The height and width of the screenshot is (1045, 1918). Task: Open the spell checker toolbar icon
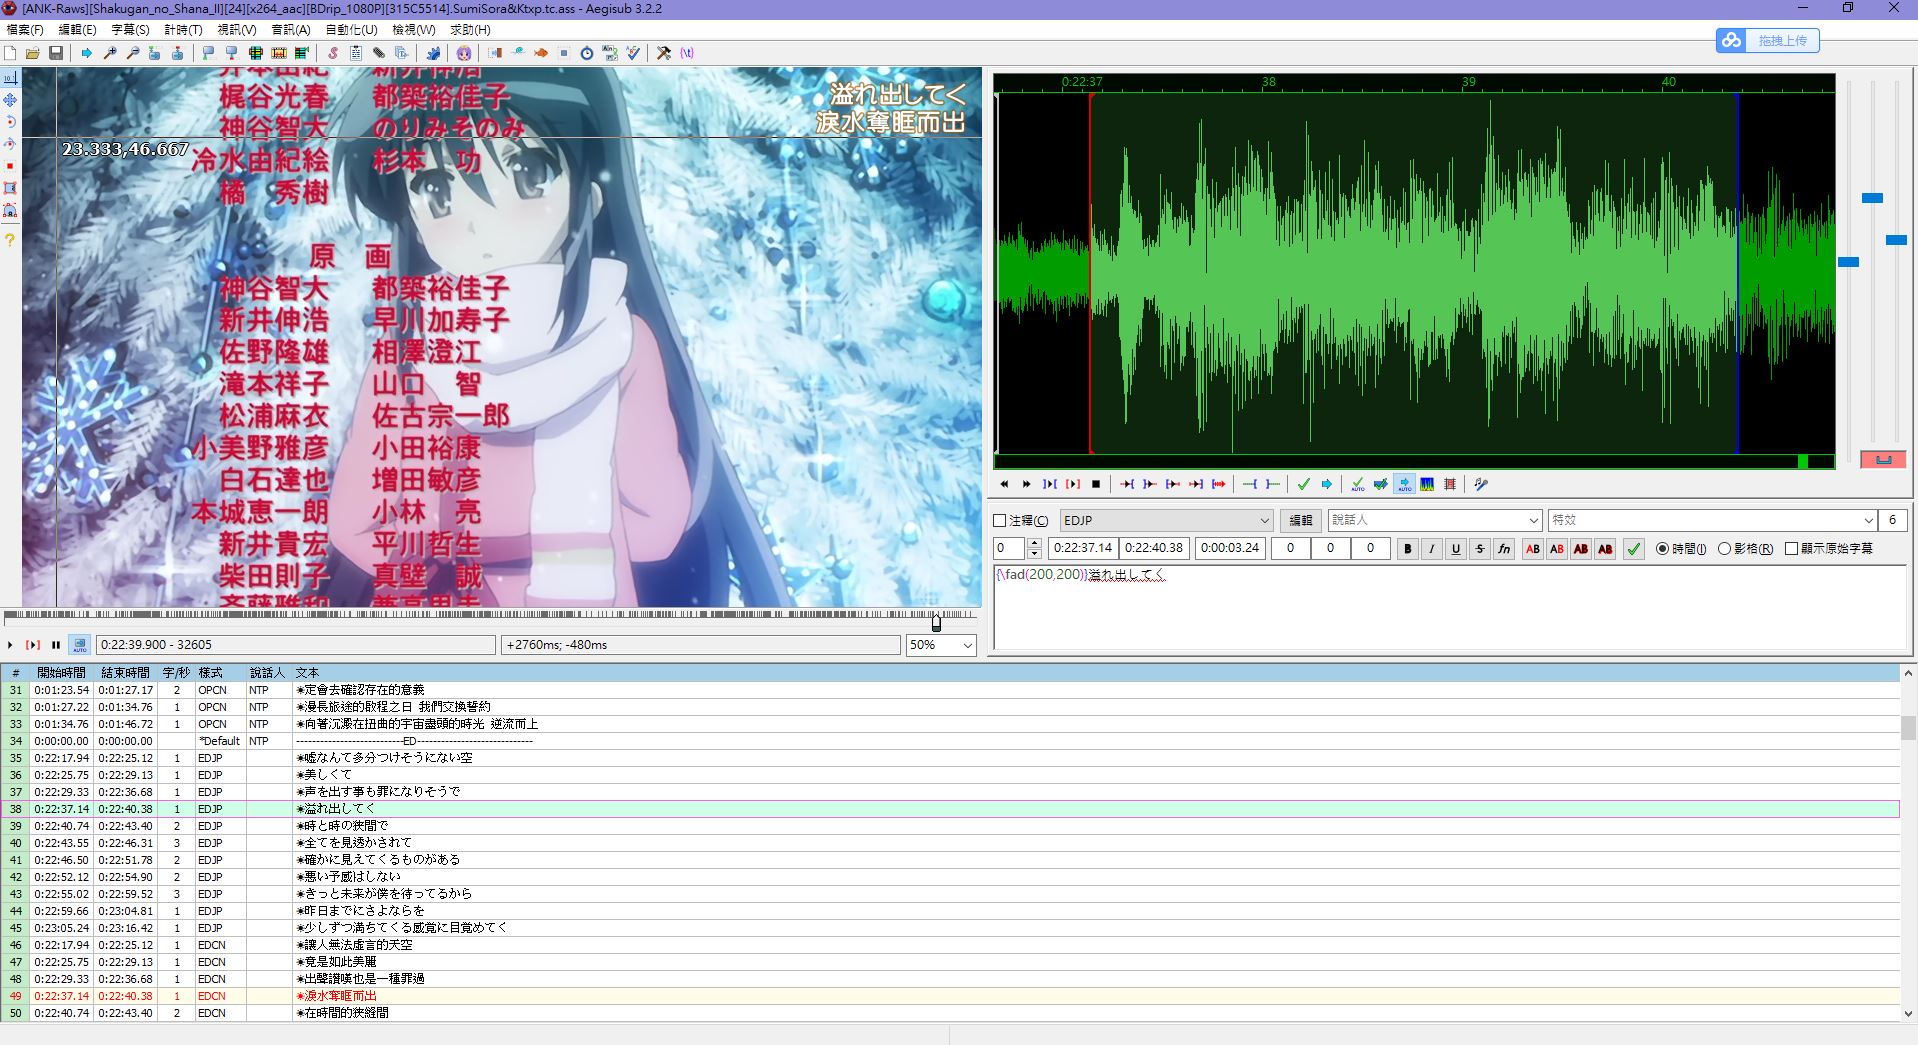(632, 53)
